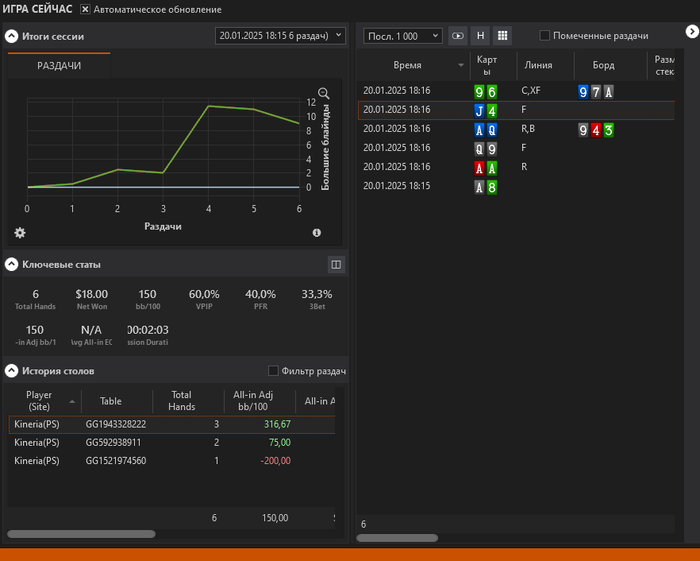Collapse the История столов section
The height and width of the screenshot is (561, 700).
pyautogui.click(x=12, y=371)
